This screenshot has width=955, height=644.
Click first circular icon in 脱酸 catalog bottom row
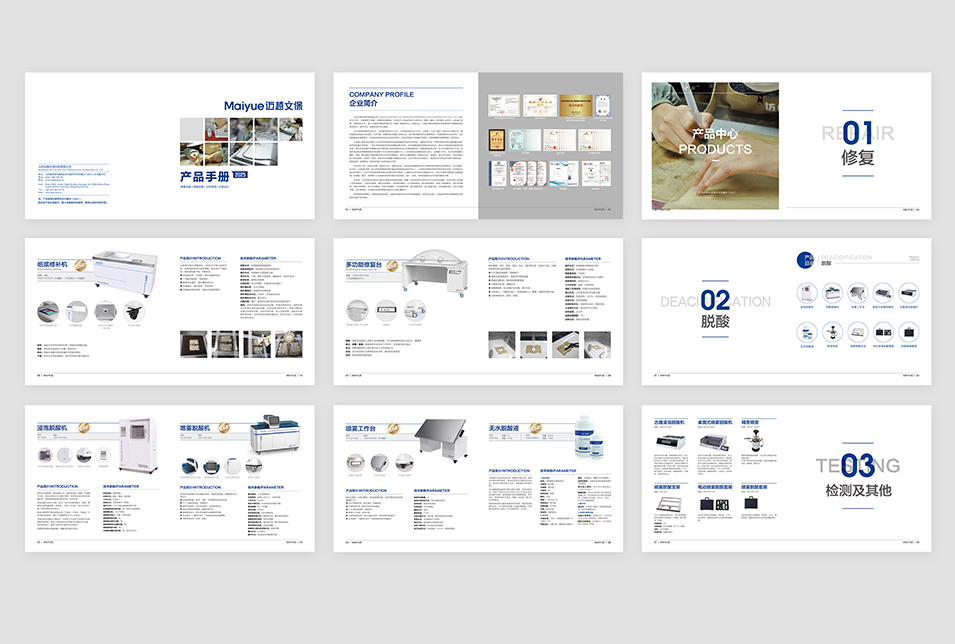[x=806, y=332]
